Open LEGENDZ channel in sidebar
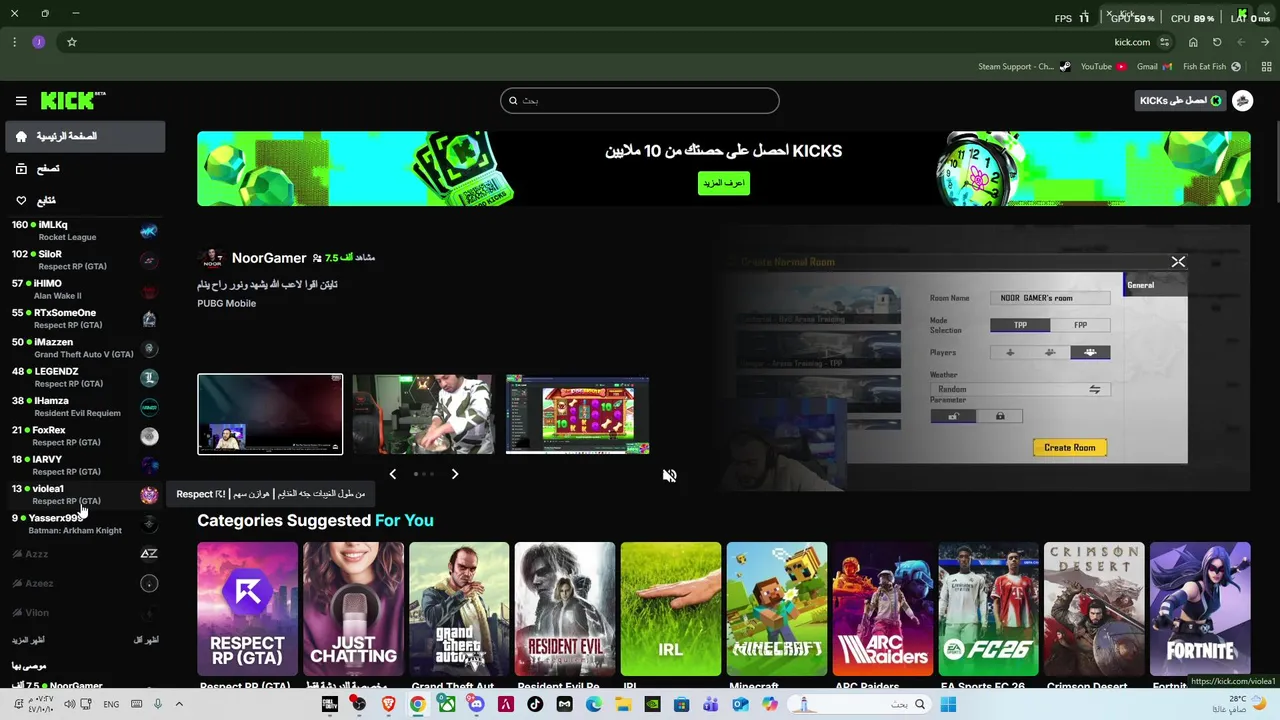 tap(85, 377)
